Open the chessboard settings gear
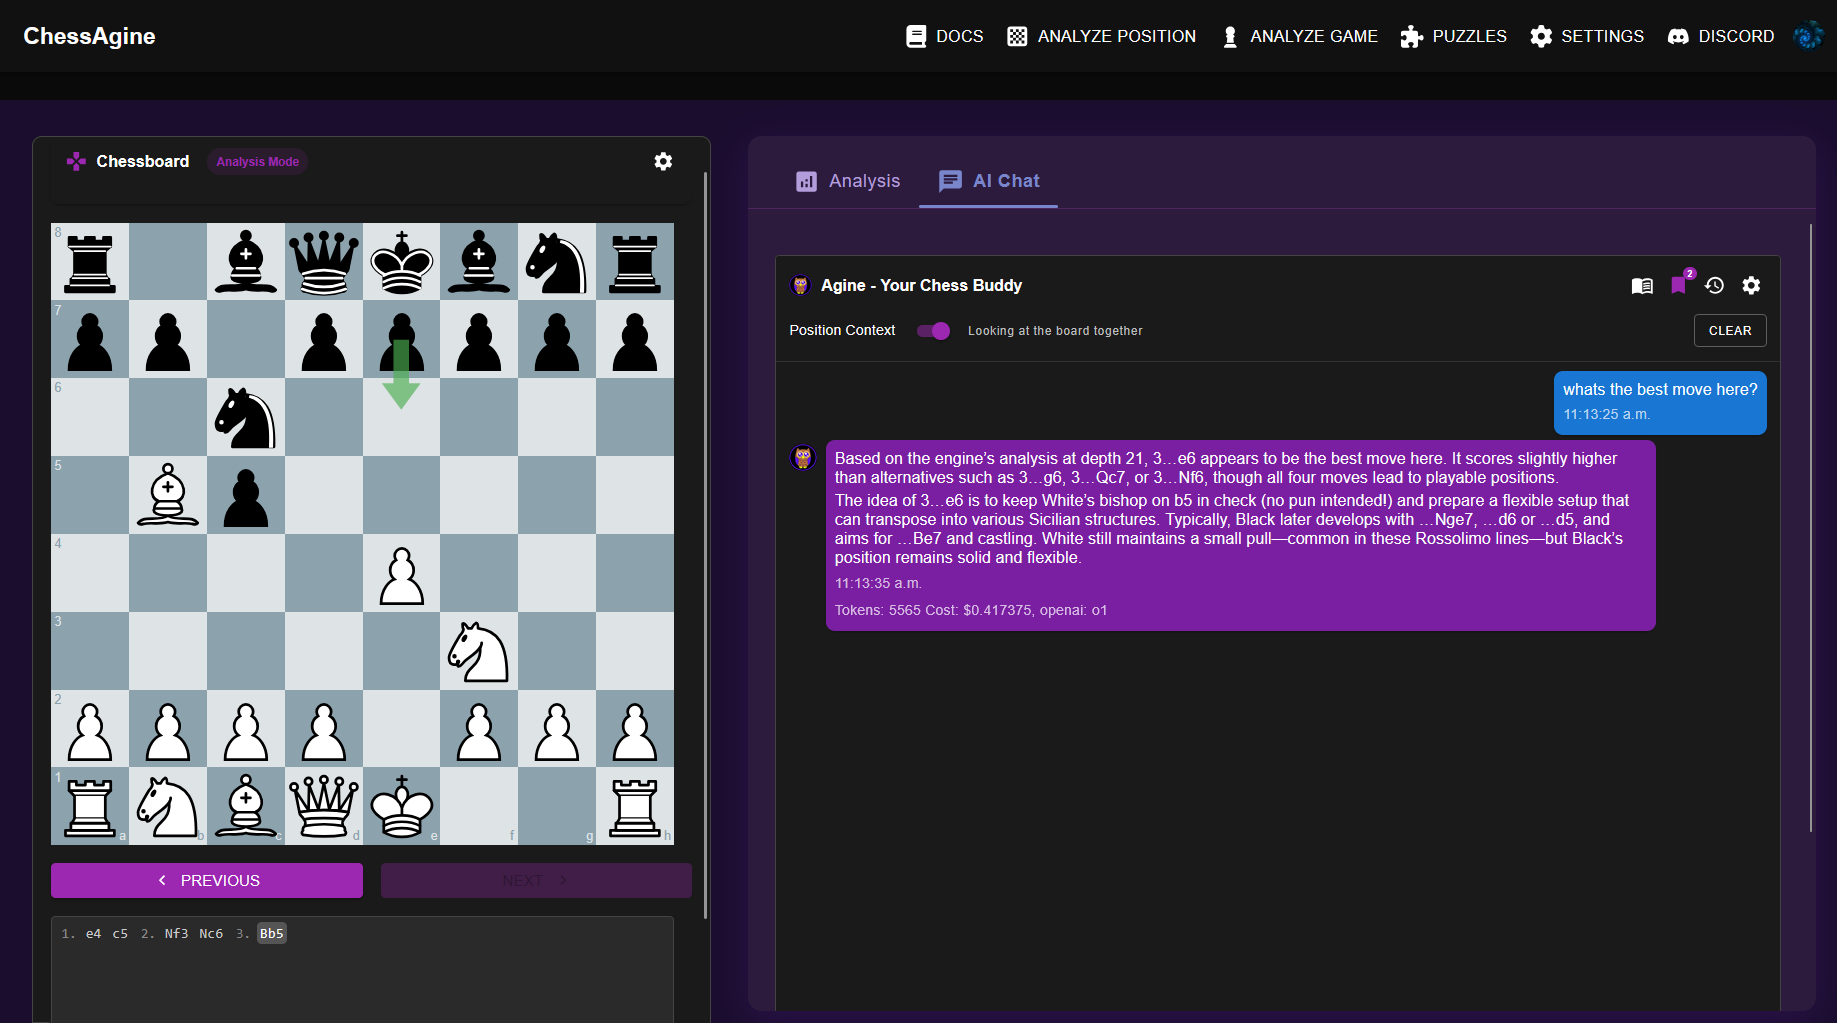Screen dimensions: 1837x1023 point(663,162)
